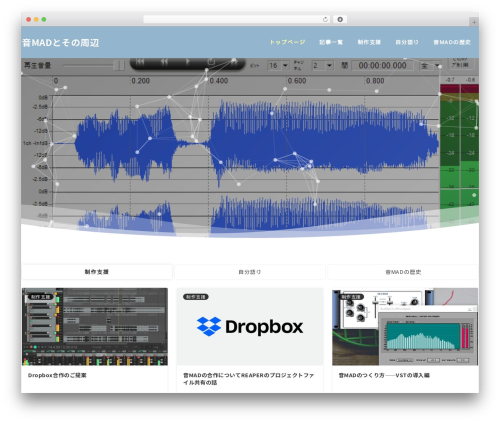Switch to the 制作支援 tab above the cards
The image size is (500, 423).
tap(97, 272)
